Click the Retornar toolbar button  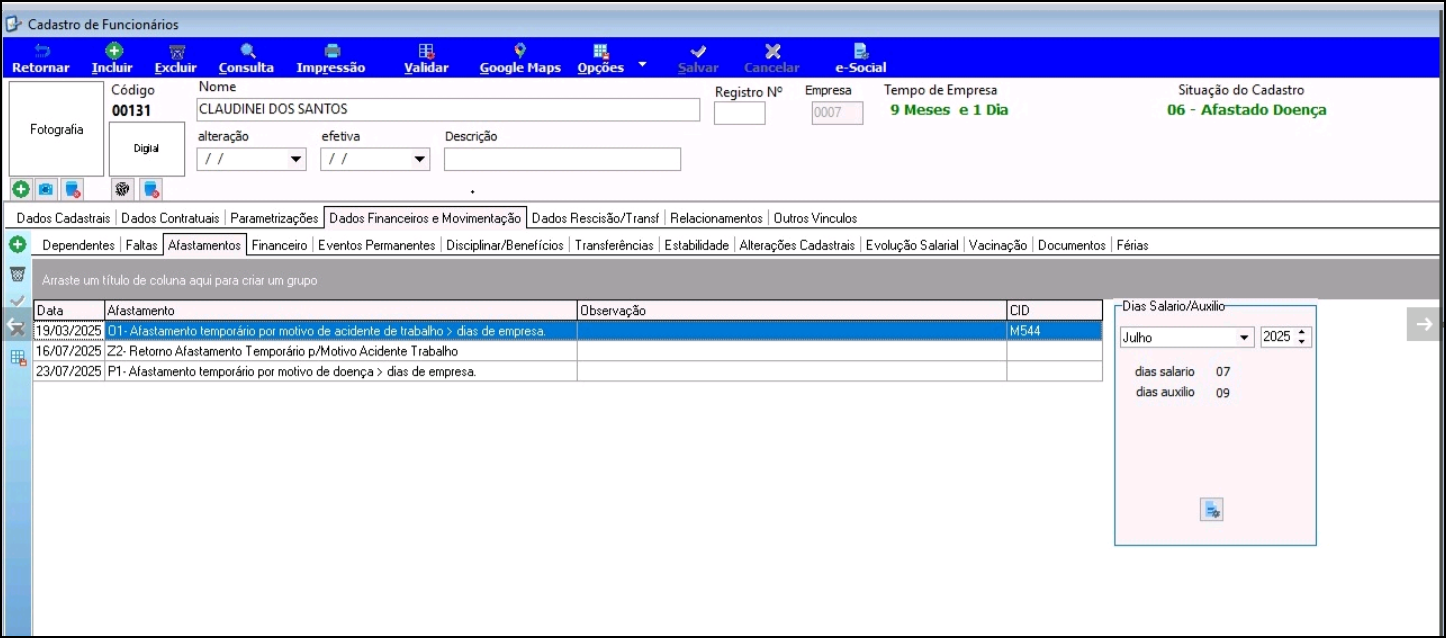(41, 59)
